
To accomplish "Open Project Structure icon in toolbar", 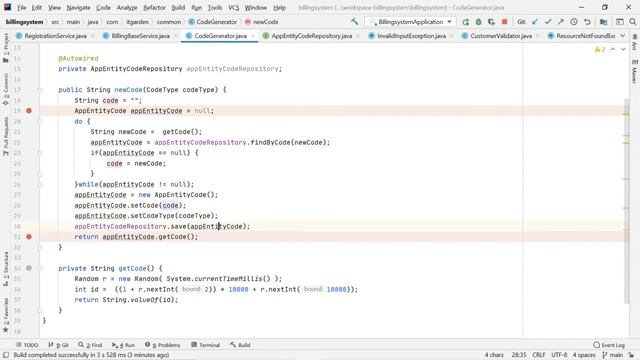I will pyautogui.click(x=603, y=22).
